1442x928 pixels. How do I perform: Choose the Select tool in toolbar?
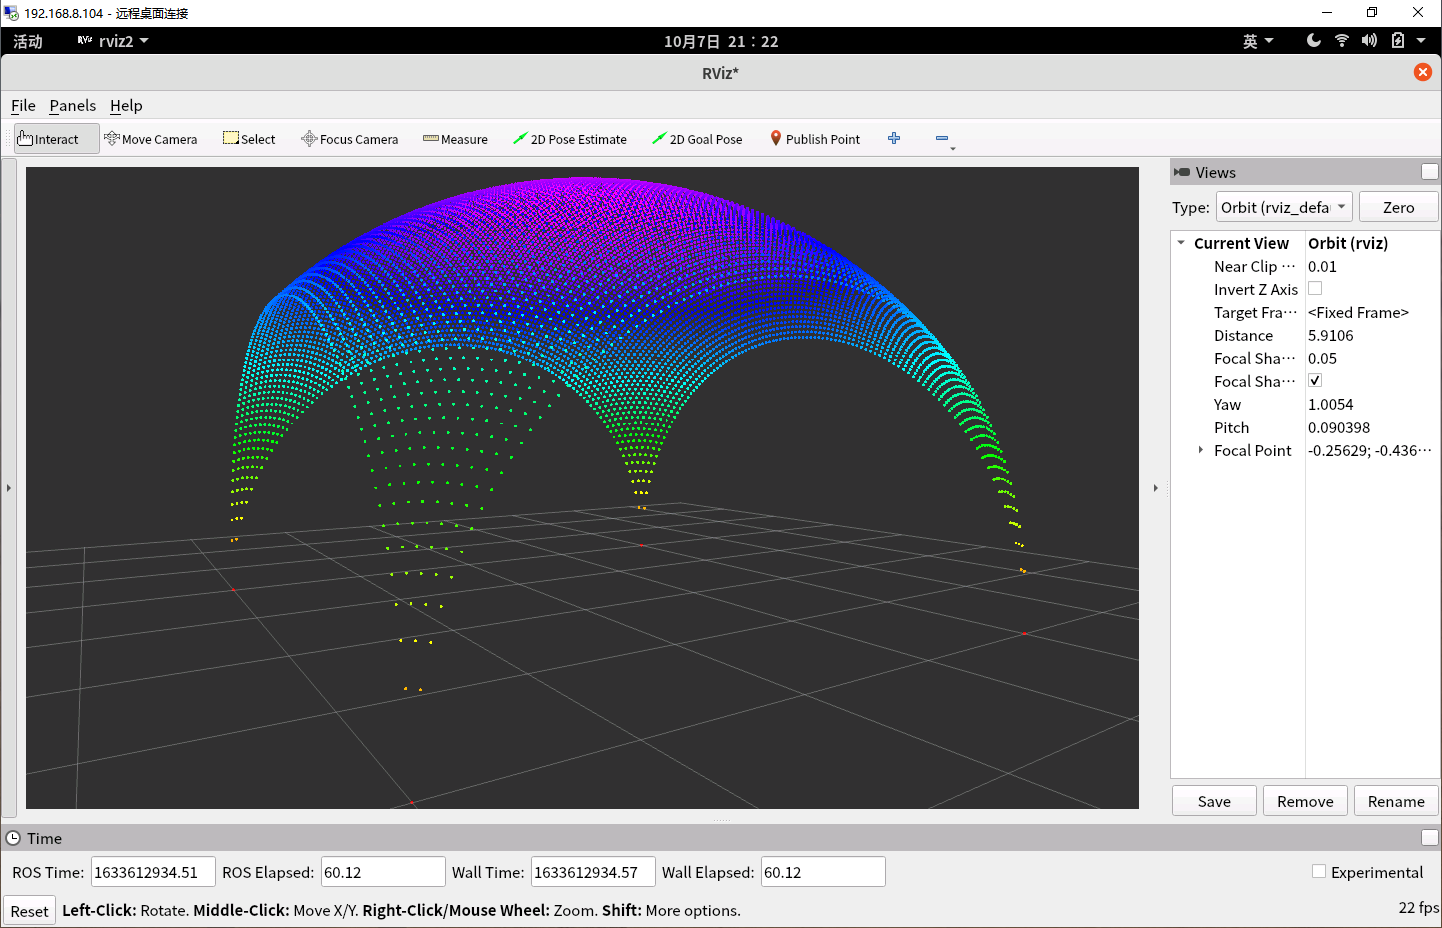[249, 139]
